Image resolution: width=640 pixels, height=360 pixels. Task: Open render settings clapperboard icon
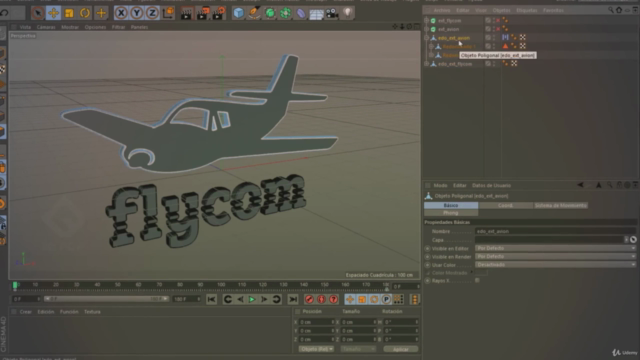pos(219,13)
